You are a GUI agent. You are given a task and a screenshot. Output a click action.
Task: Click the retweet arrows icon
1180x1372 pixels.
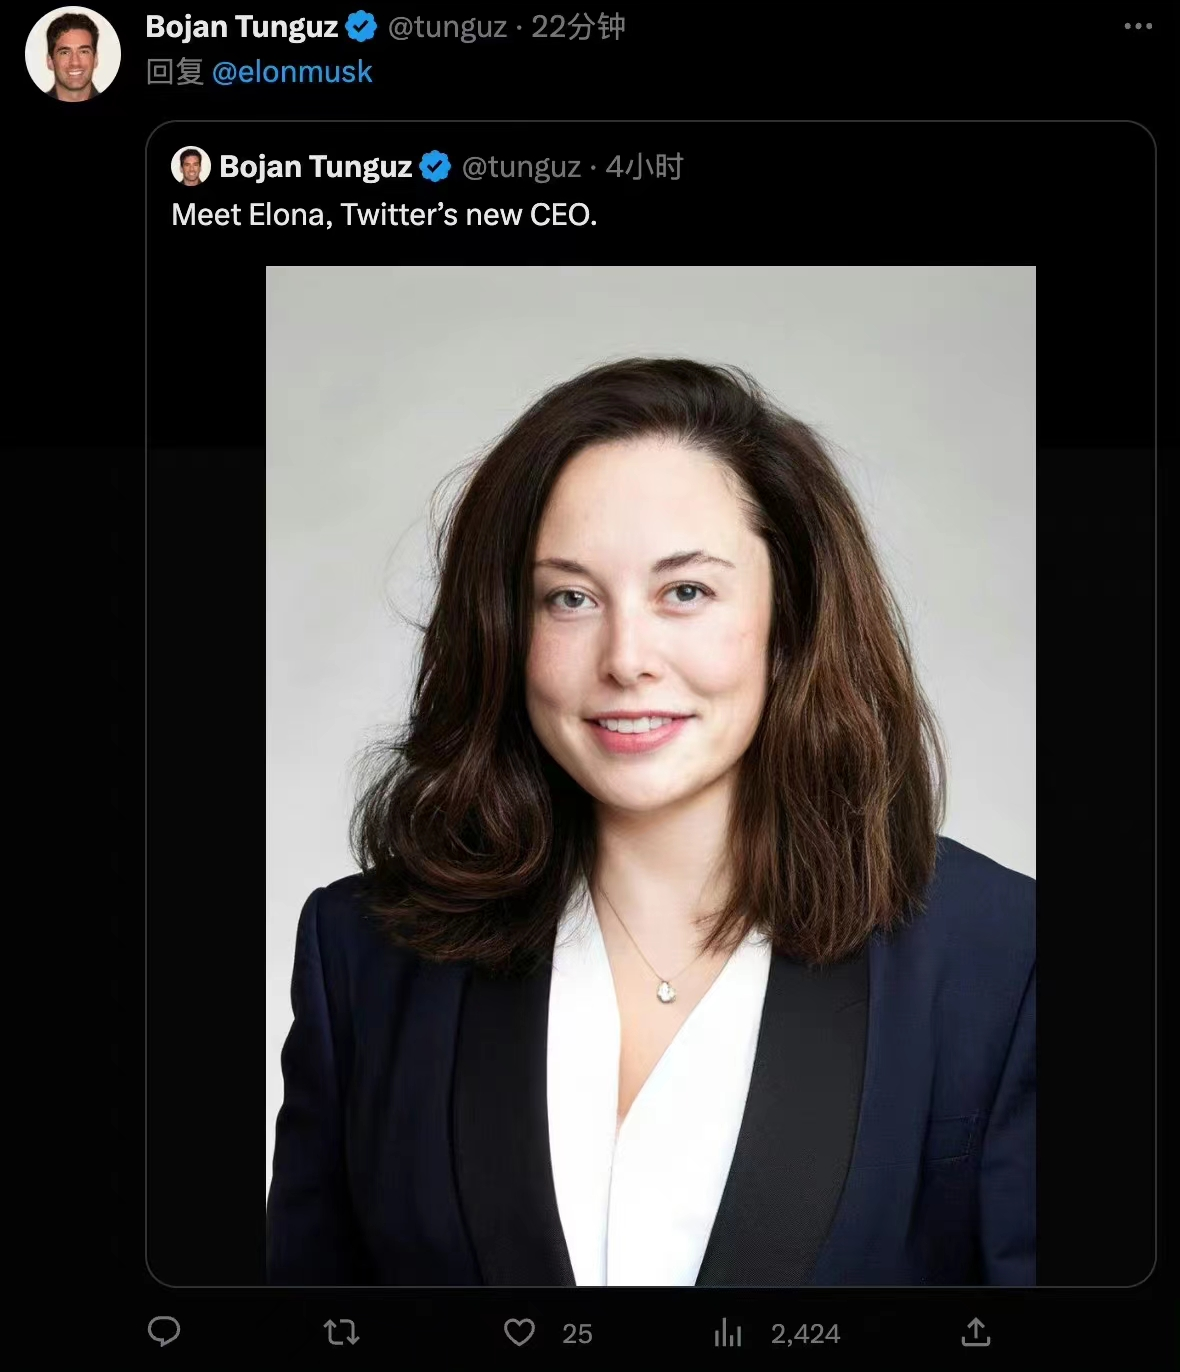[342, 1332]
